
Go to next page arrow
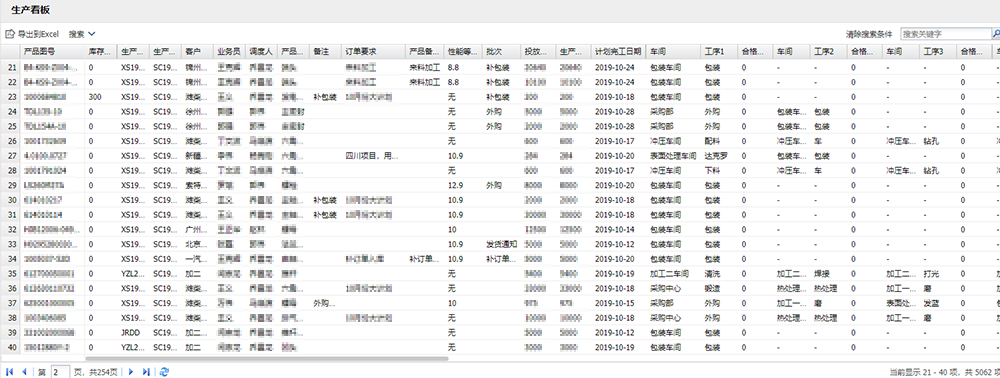131,372
